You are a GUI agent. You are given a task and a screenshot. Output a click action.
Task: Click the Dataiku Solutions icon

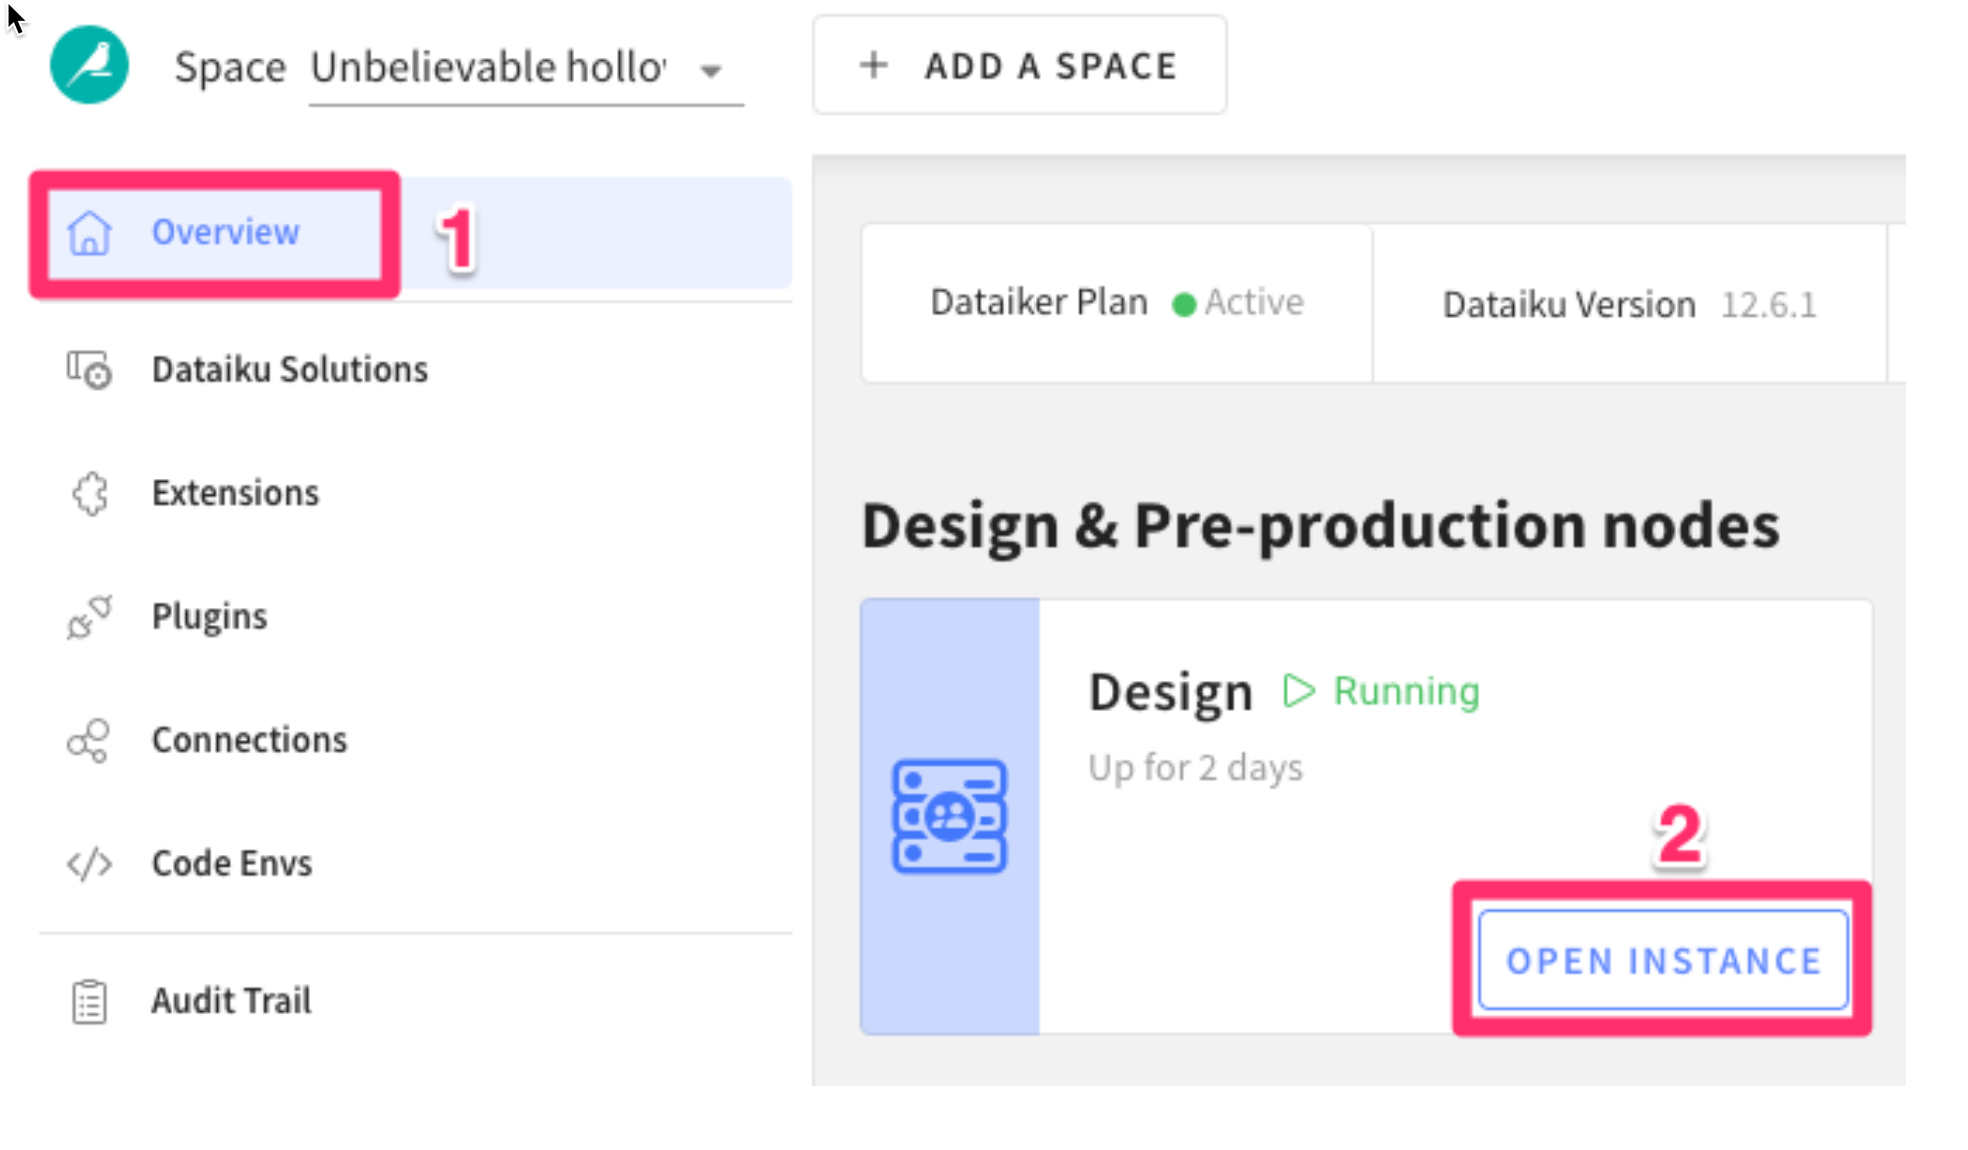(89, 370)
